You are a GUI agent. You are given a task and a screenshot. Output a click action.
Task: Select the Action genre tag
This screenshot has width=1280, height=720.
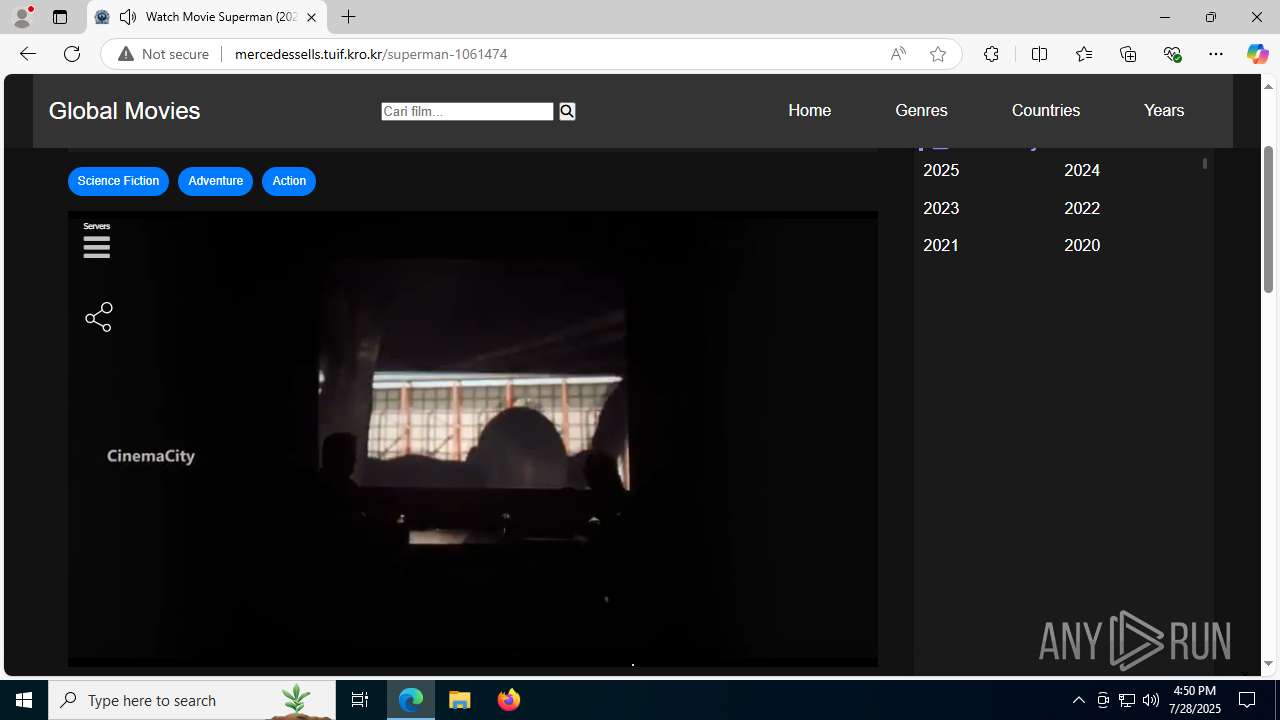click(289, 181)
